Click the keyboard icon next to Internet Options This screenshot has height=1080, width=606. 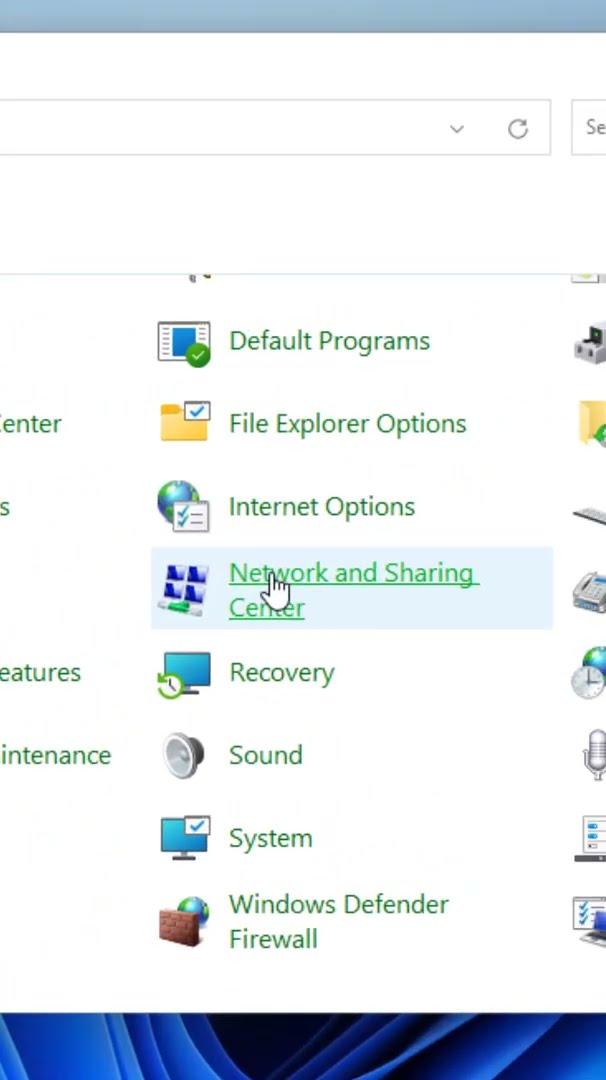click(590, 515)
